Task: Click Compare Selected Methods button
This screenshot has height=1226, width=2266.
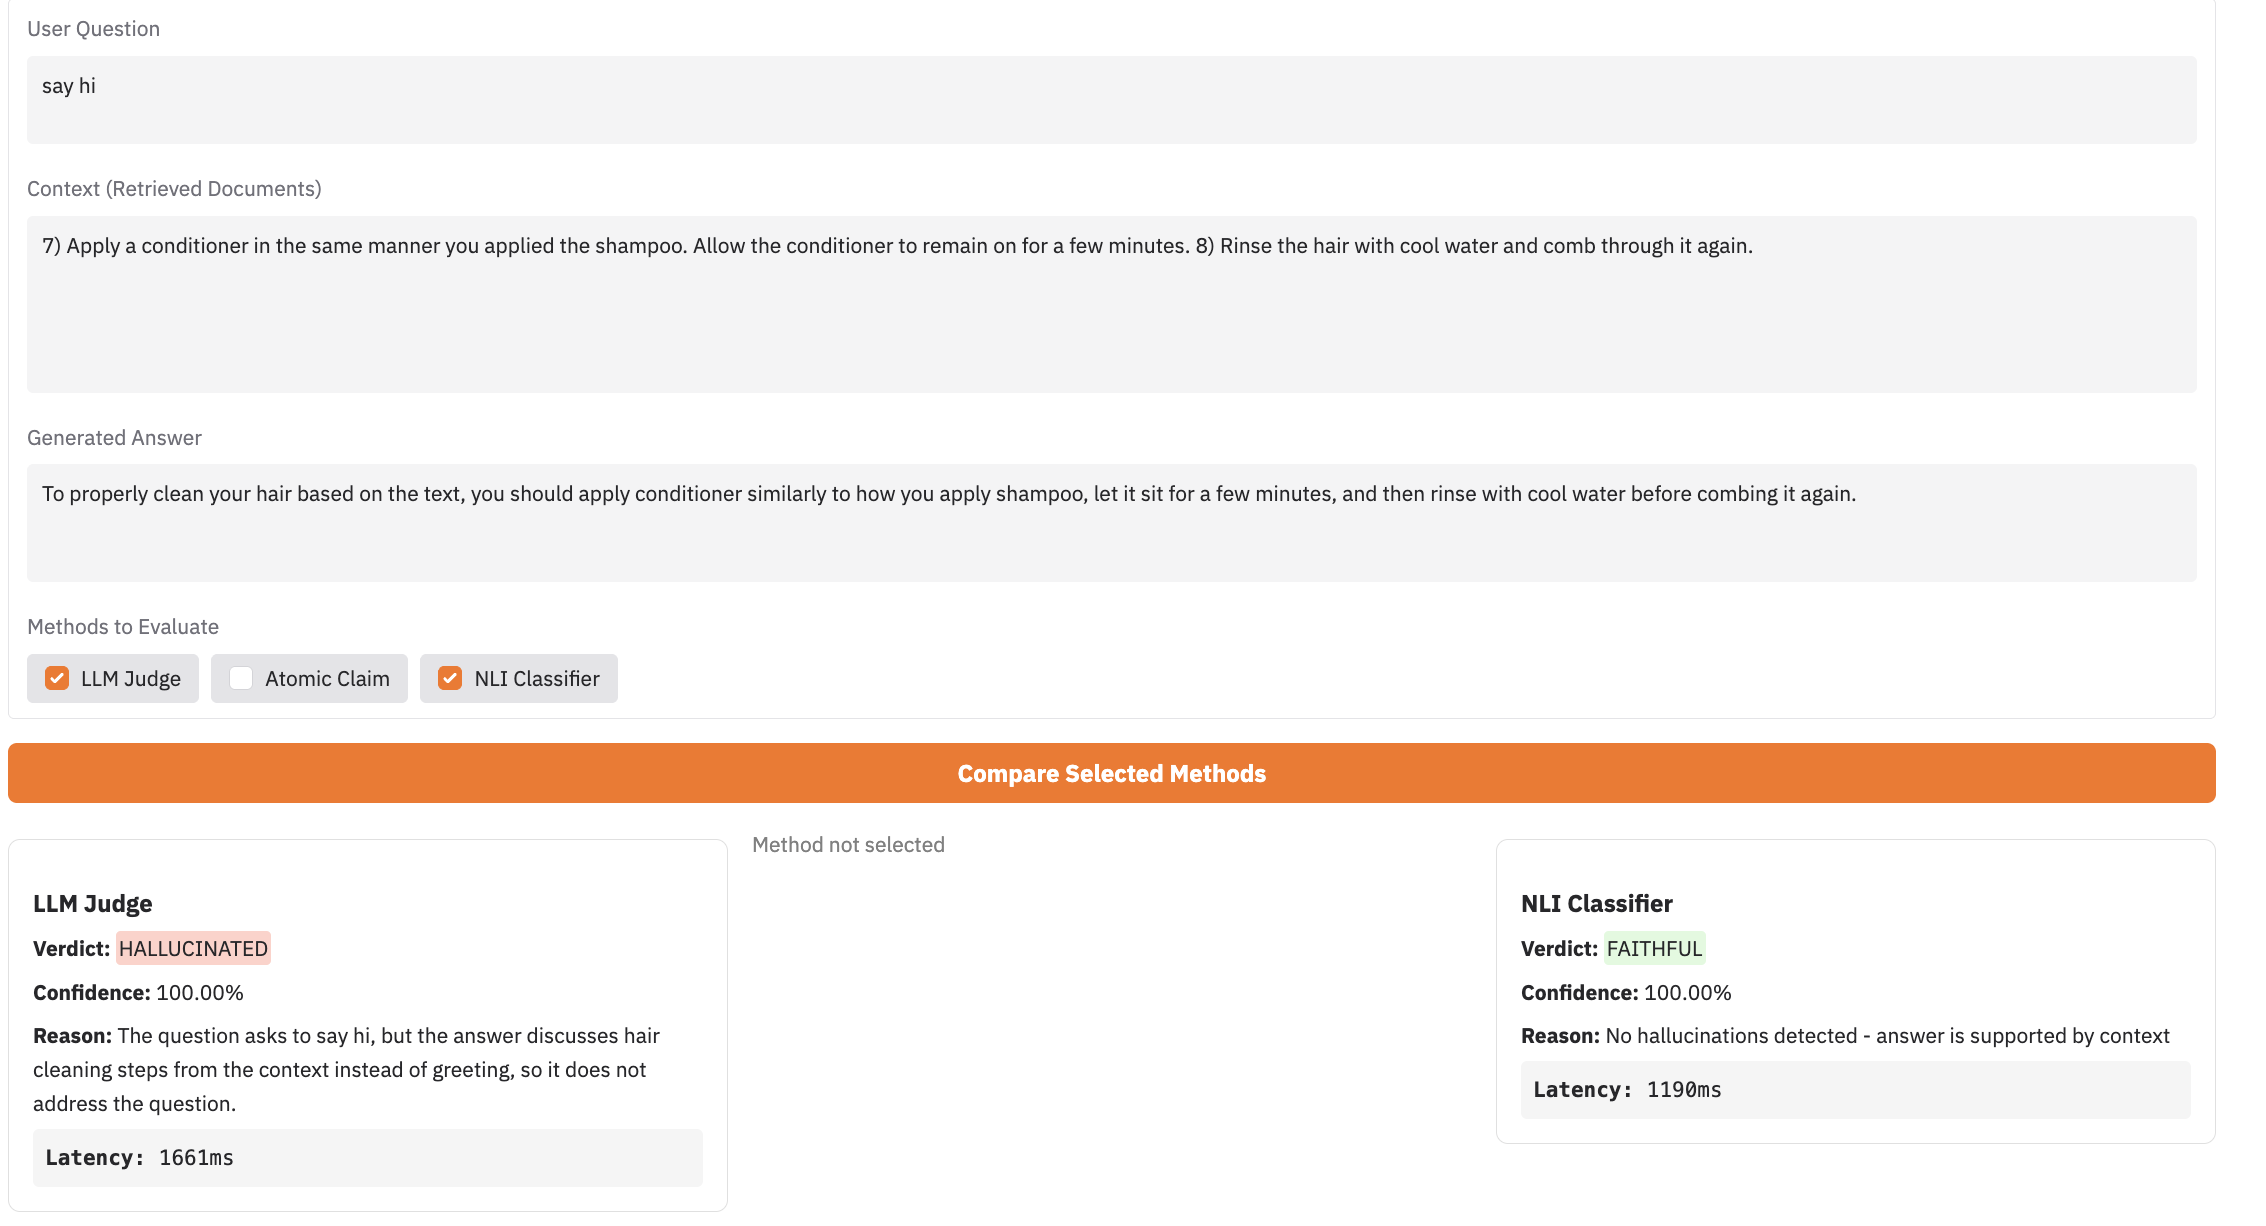Action: pyautogui.click(x=1111, y=773)
